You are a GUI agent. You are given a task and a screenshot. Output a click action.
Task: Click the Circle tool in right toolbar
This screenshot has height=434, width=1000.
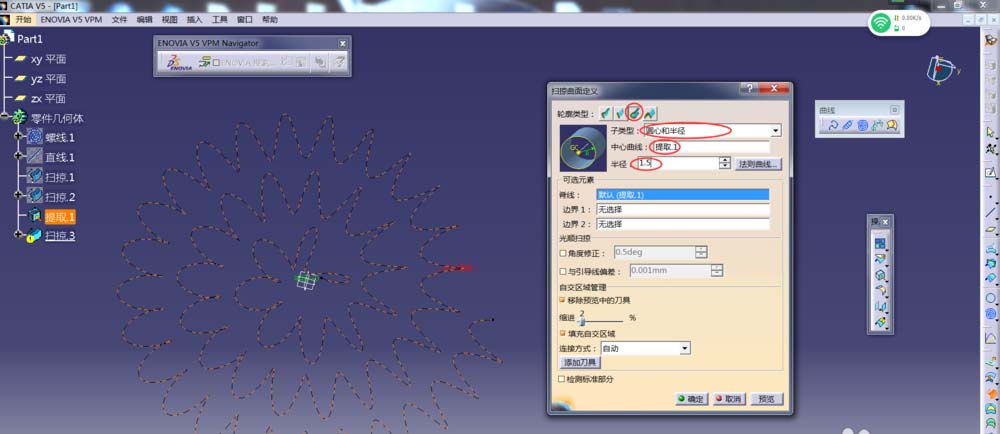990,298
